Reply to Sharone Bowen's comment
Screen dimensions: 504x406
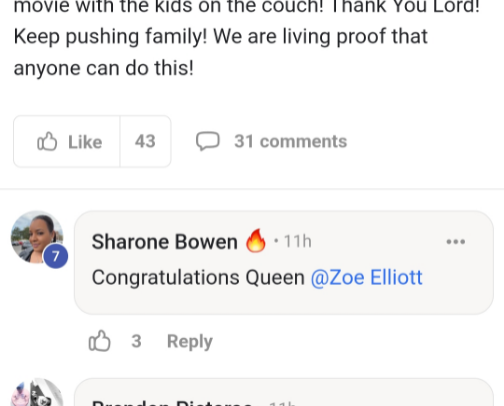tap(190, 342)
